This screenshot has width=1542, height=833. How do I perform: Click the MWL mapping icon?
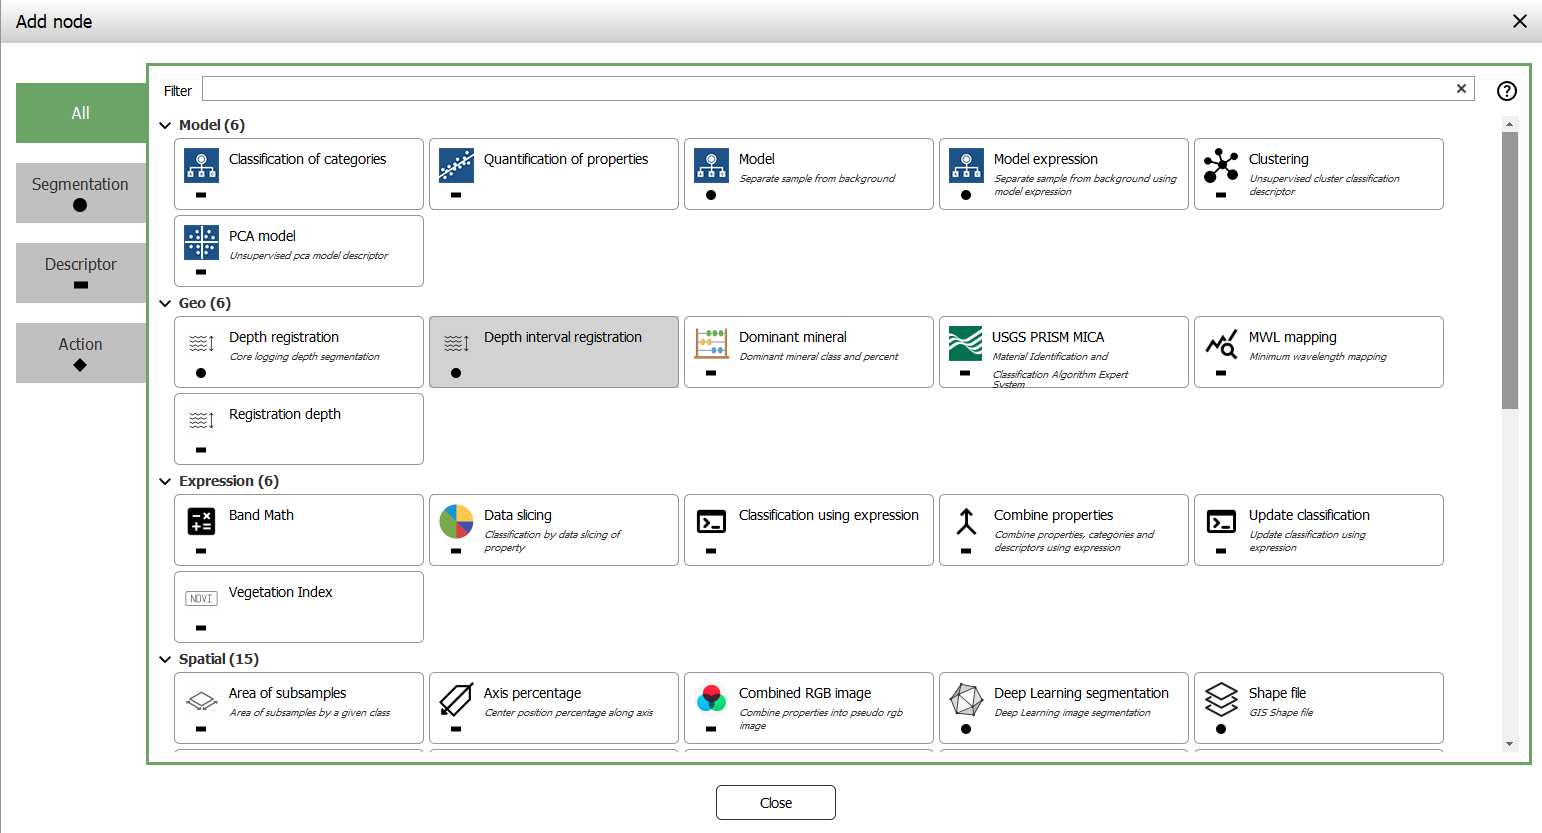(x=1221, y=344)
